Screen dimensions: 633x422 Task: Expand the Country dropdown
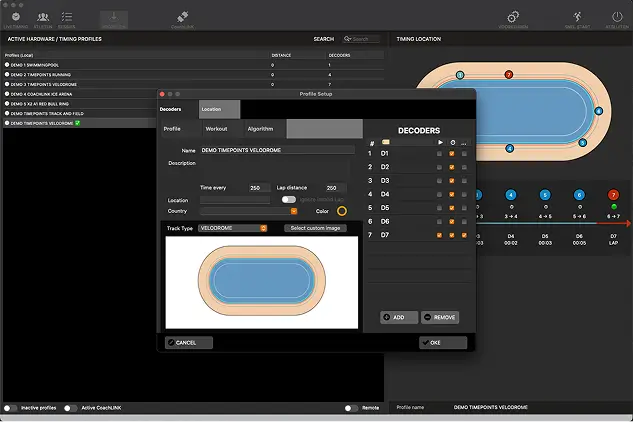[249, 211]
